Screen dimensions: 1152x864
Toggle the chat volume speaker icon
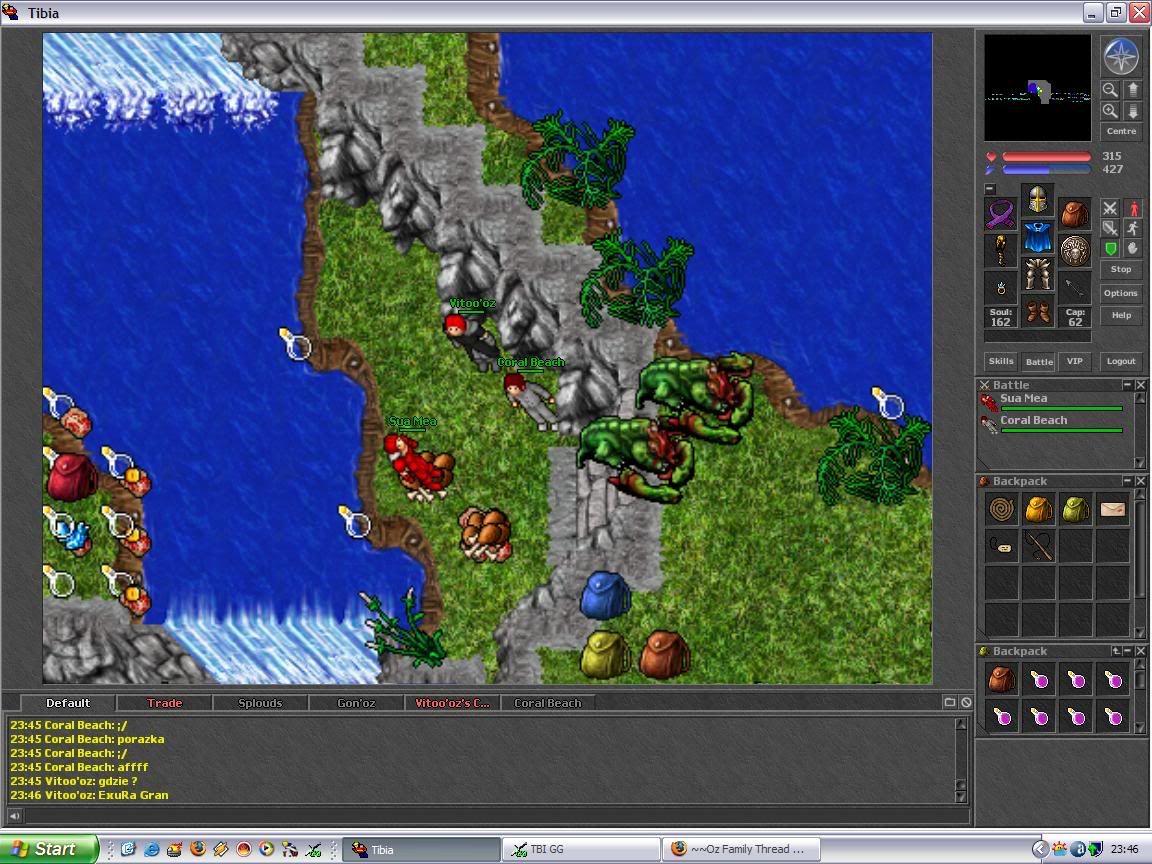[x=14, y=815]
